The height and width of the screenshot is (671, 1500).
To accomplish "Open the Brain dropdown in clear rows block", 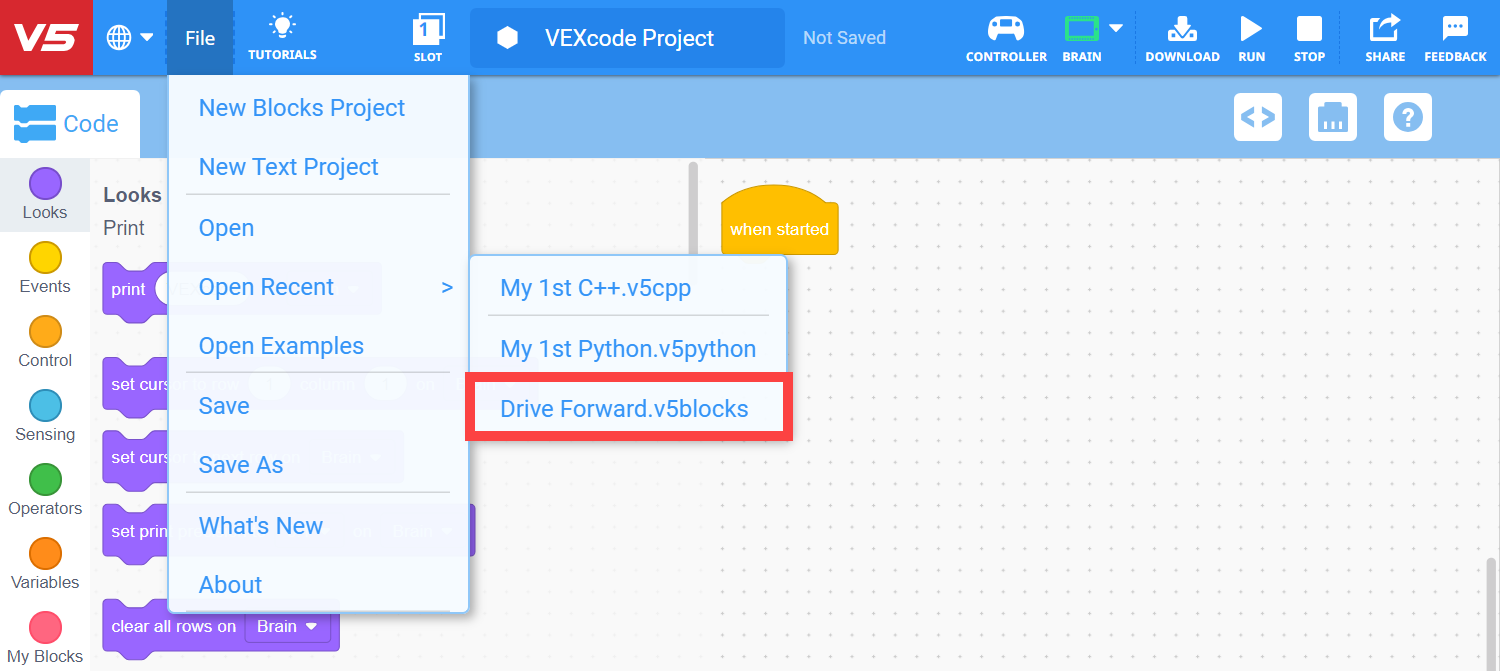I will 288,626.
